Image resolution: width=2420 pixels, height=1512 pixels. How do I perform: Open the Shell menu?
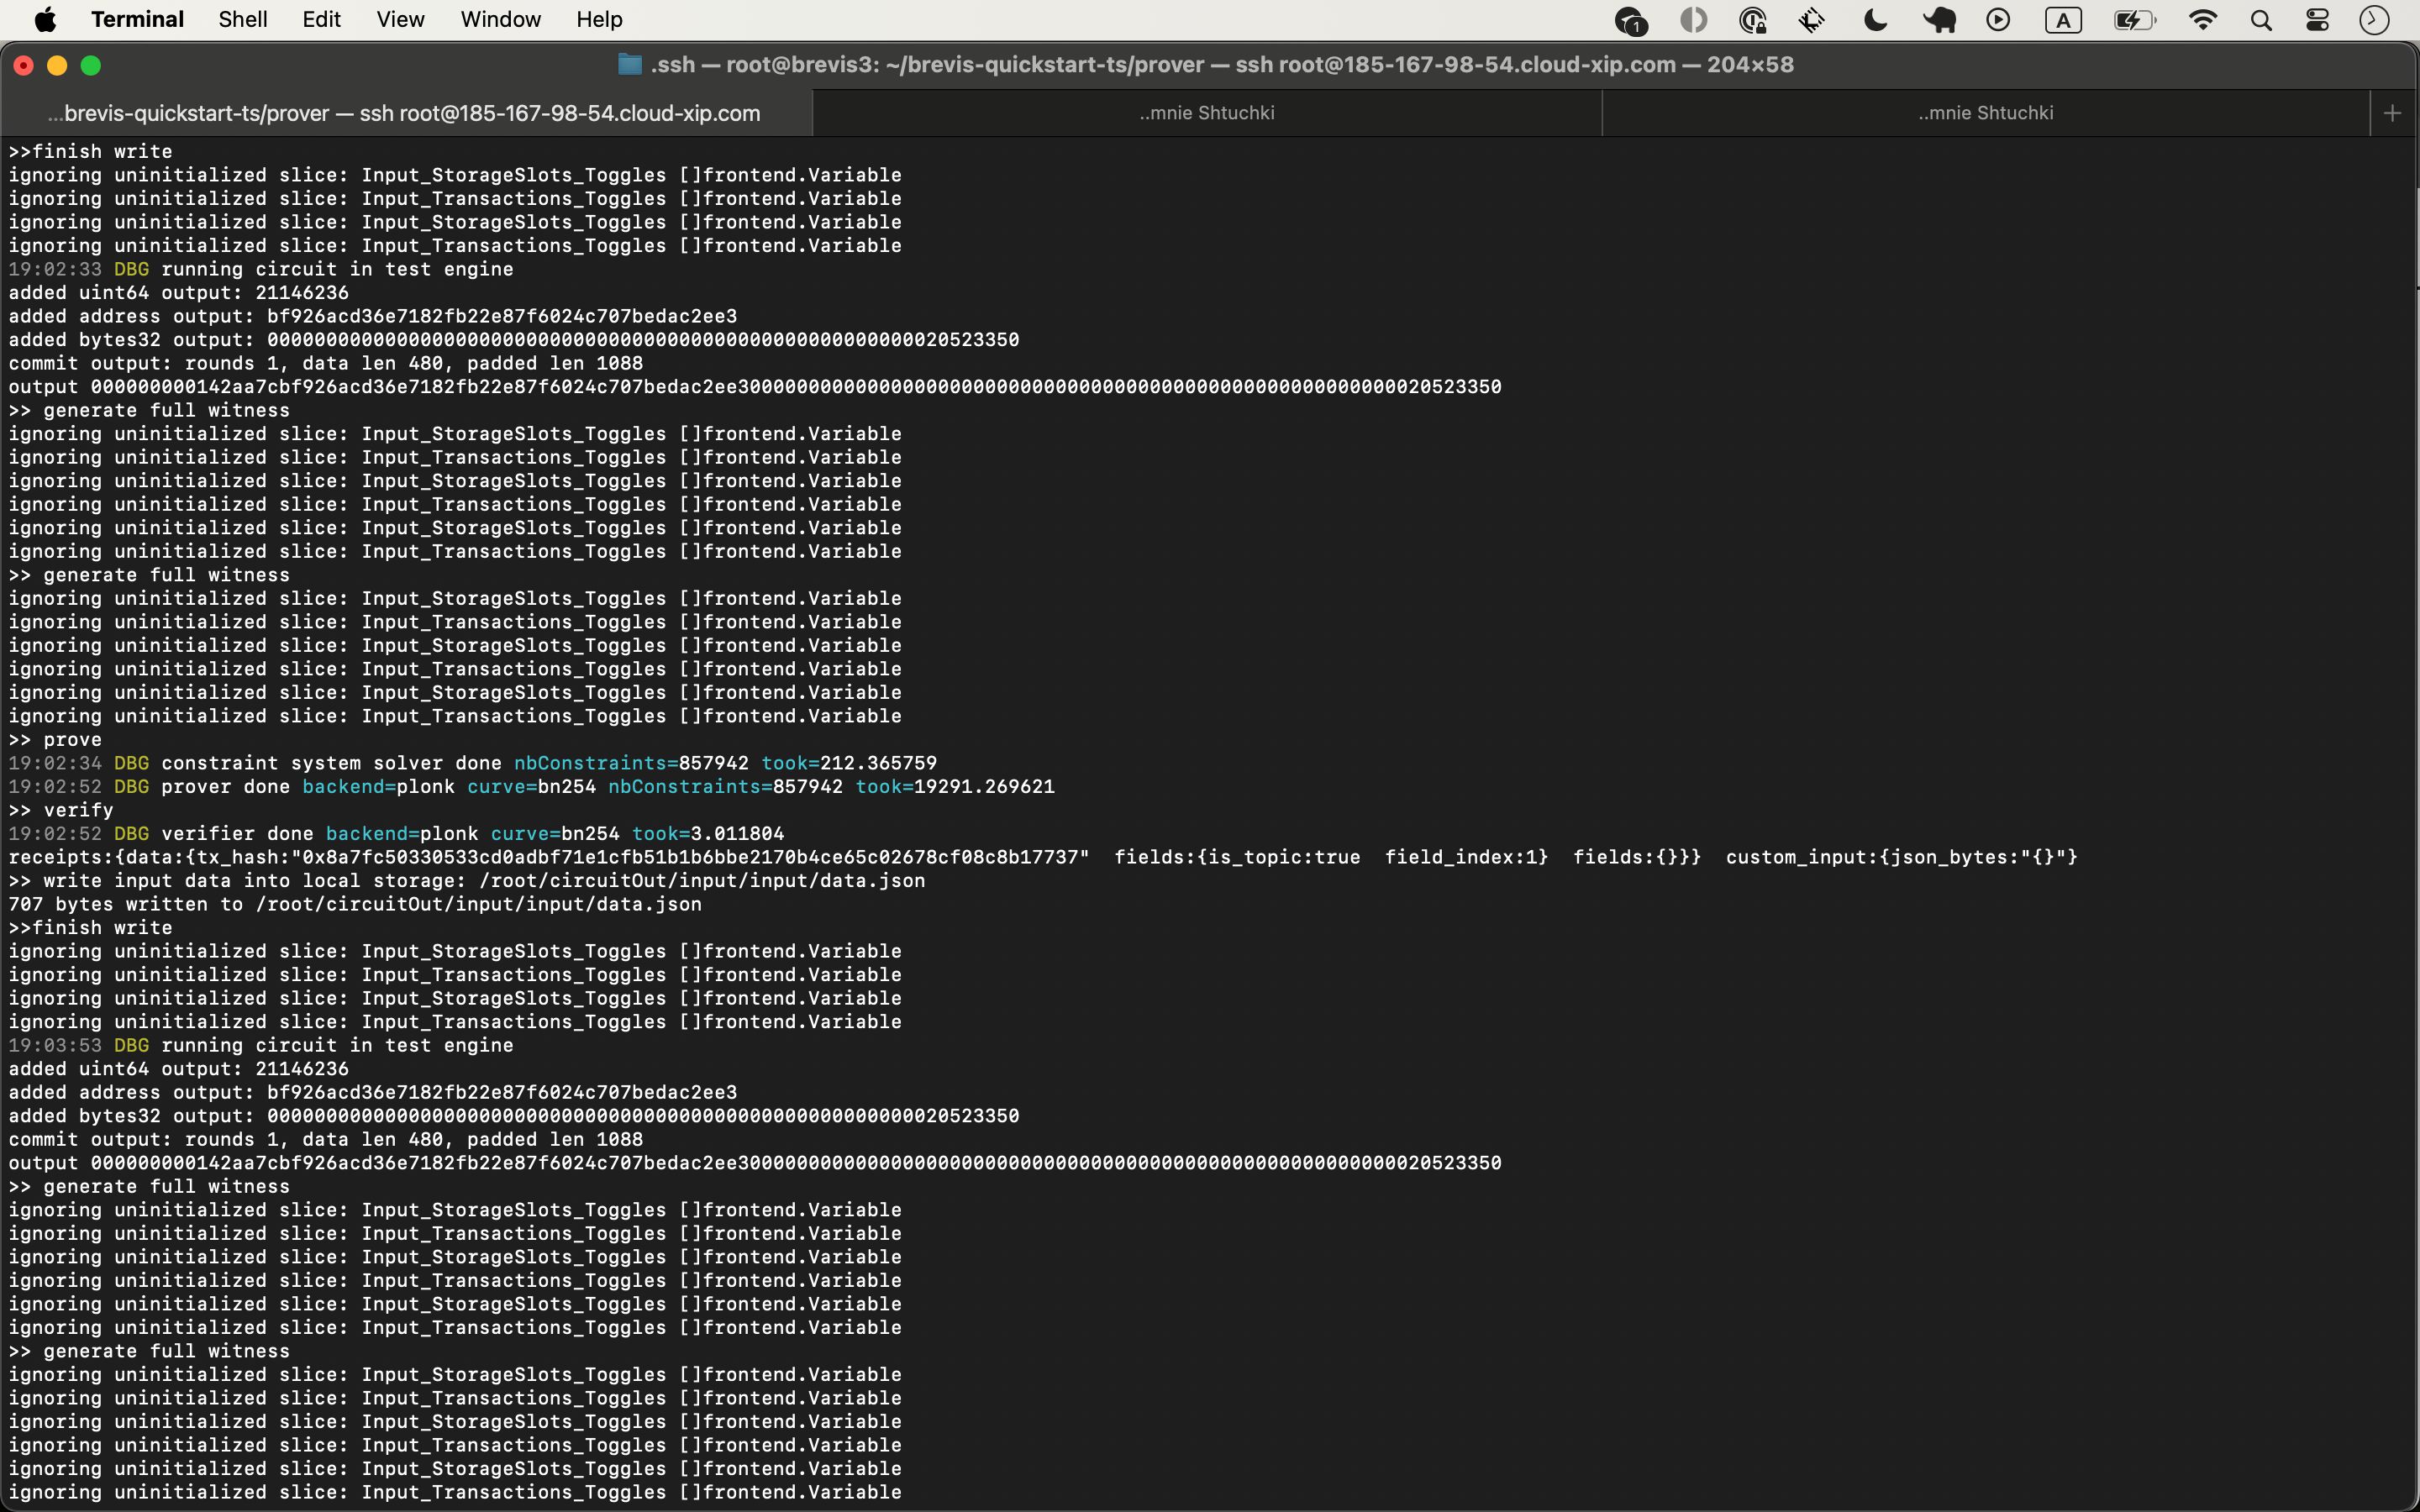click(243, 20)
